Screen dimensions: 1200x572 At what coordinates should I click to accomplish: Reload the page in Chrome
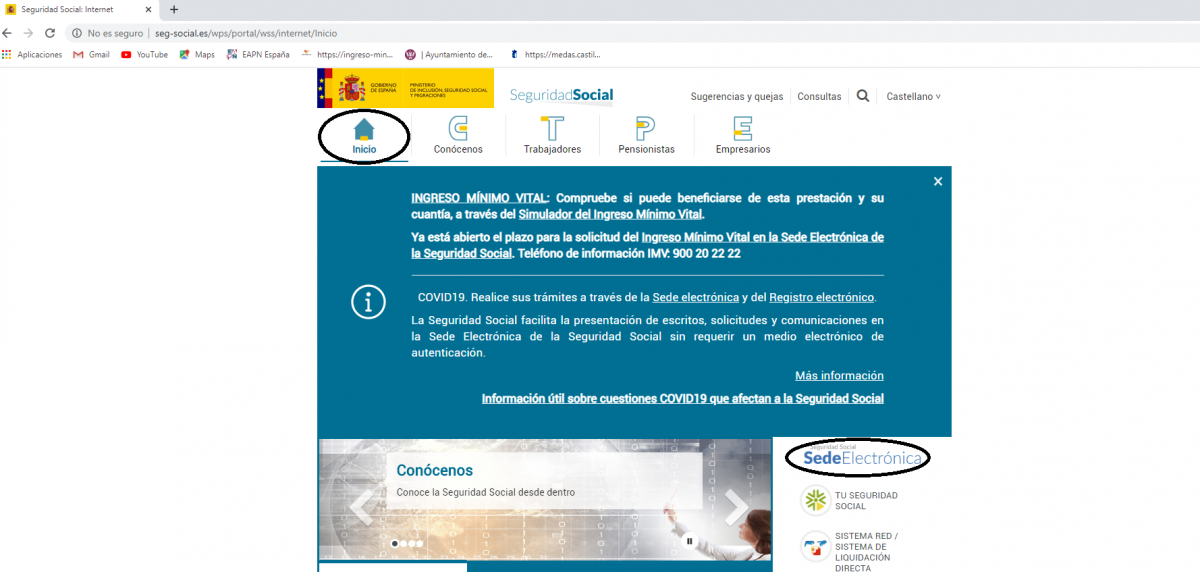[50, 33]
